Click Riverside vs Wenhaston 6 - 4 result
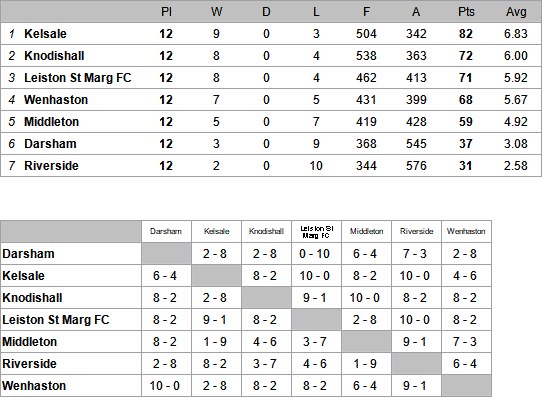 tap(465, 364)
